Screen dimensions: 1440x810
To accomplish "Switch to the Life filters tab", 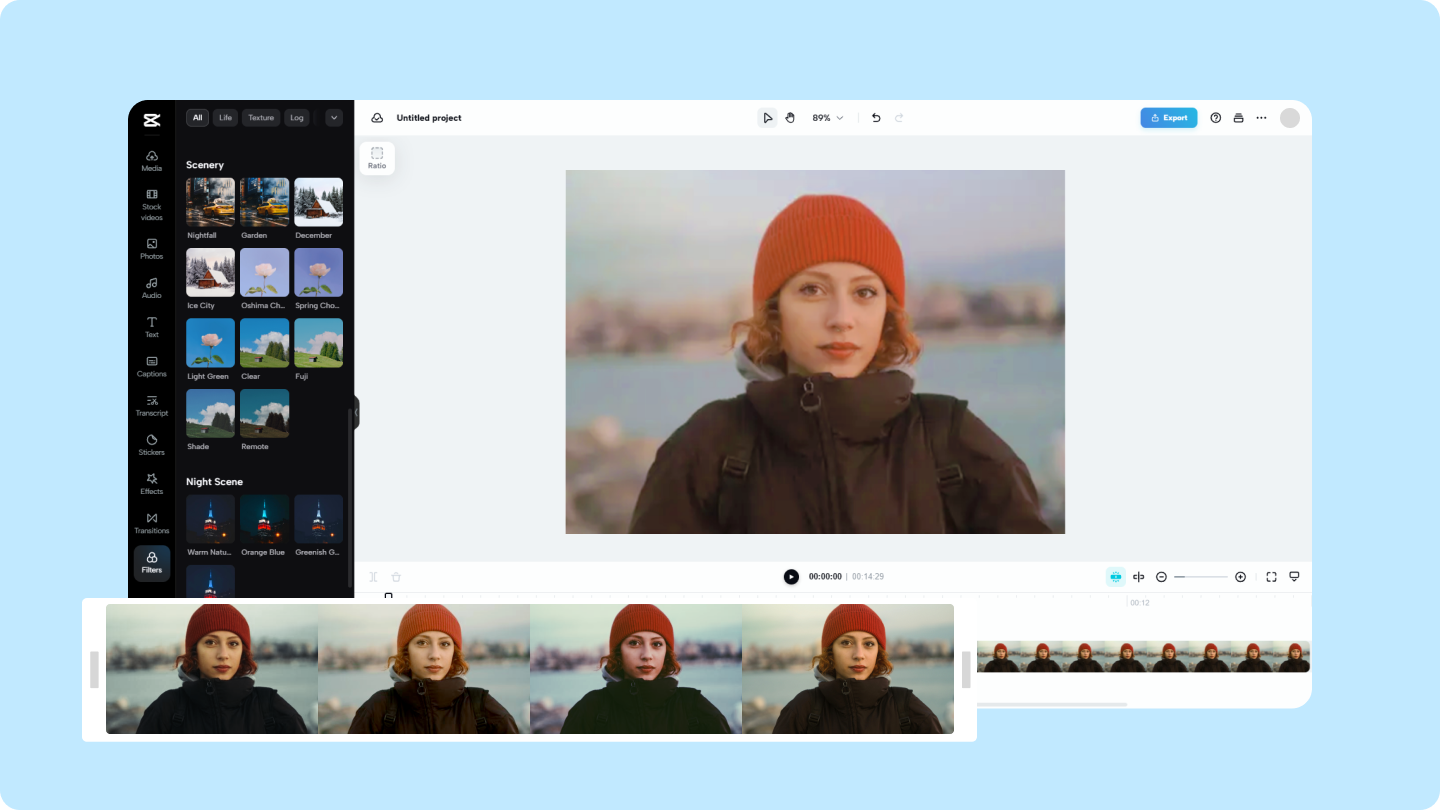I will (226, 118).
